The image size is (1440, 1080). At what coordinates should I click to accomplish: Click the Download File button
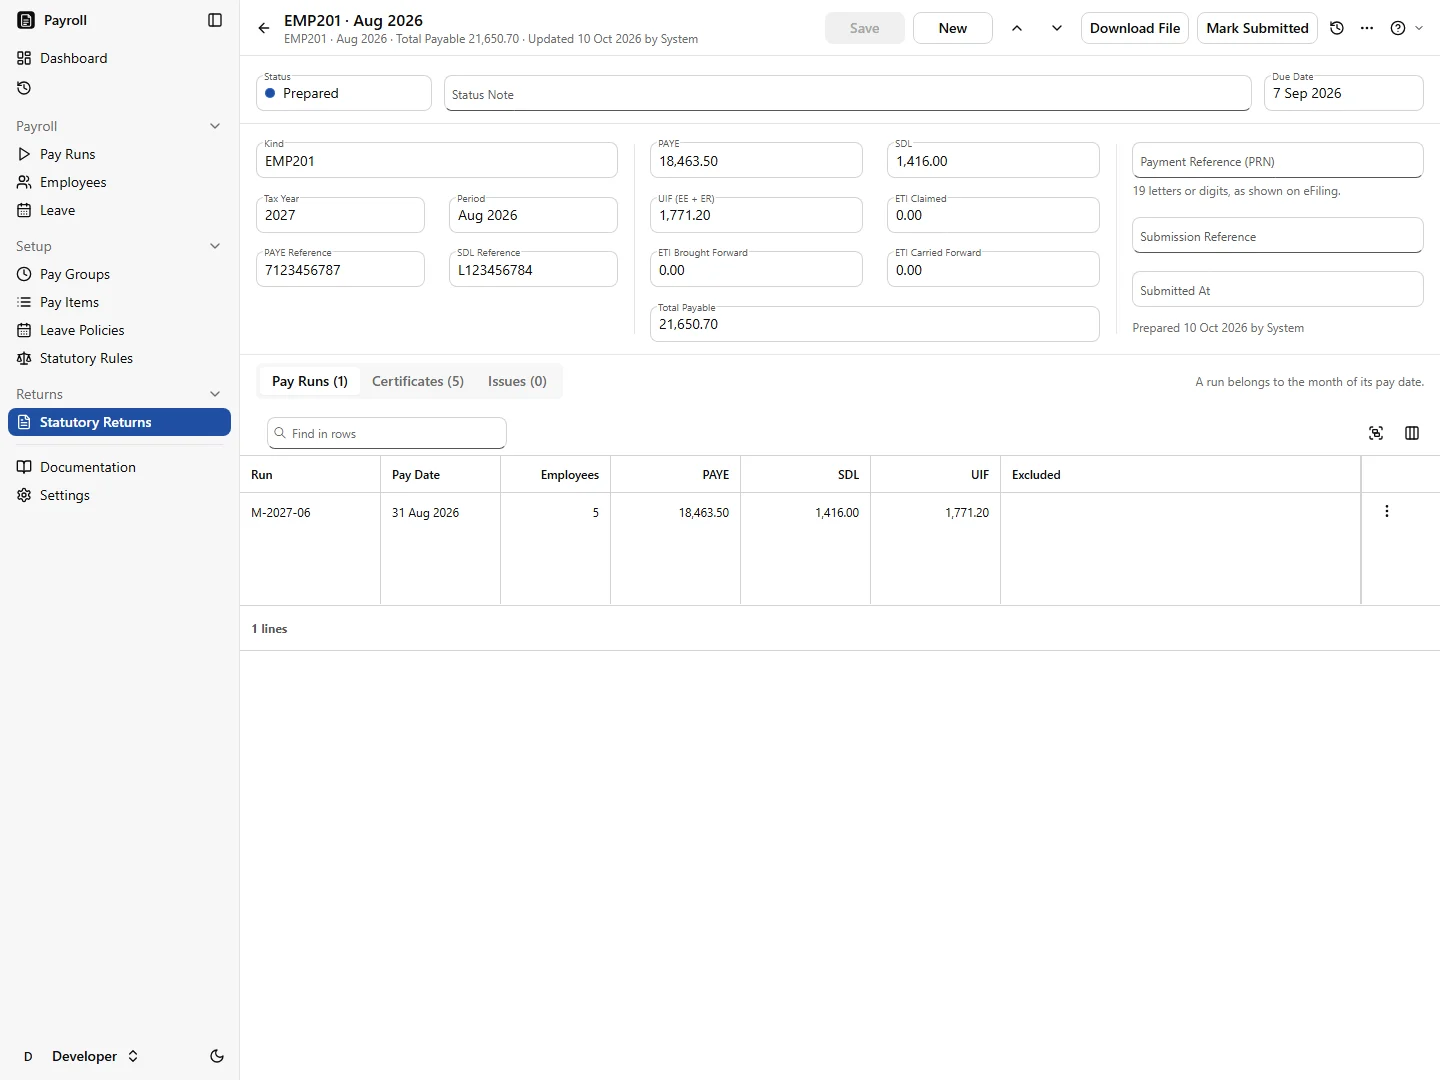[1135, 28]
